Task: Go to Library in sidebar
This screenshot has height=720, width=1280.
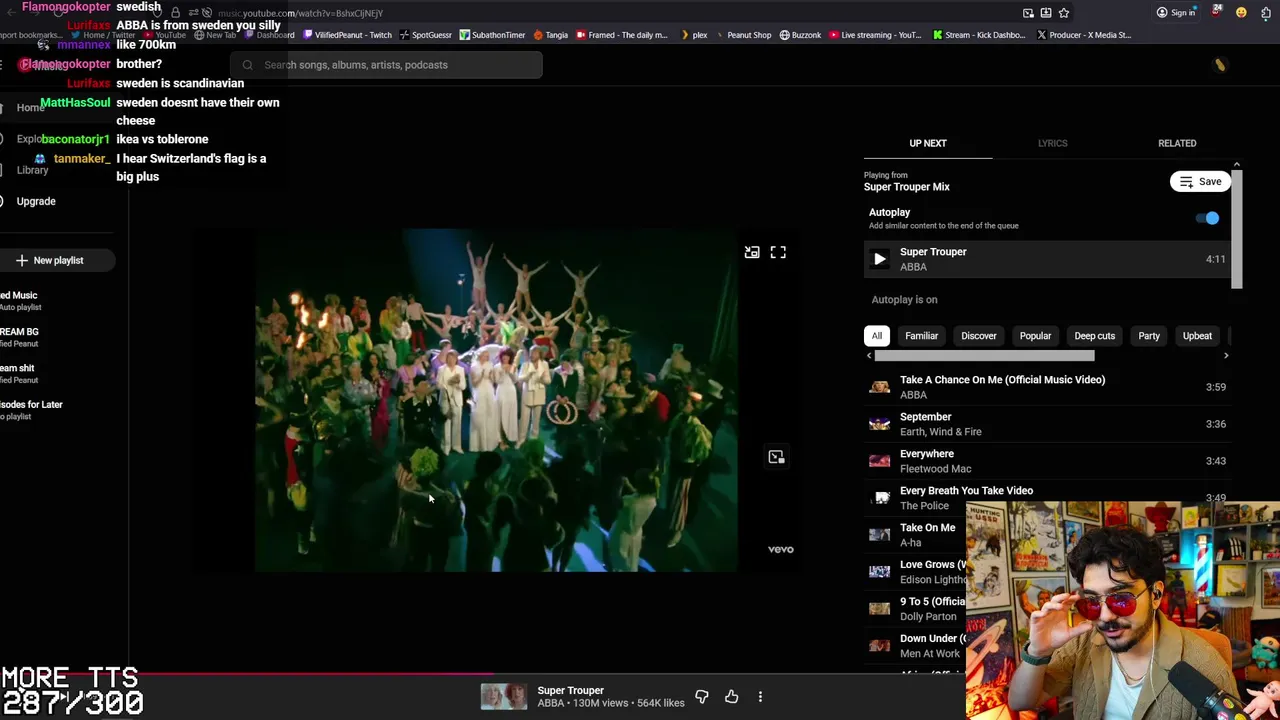Action: 32,170
